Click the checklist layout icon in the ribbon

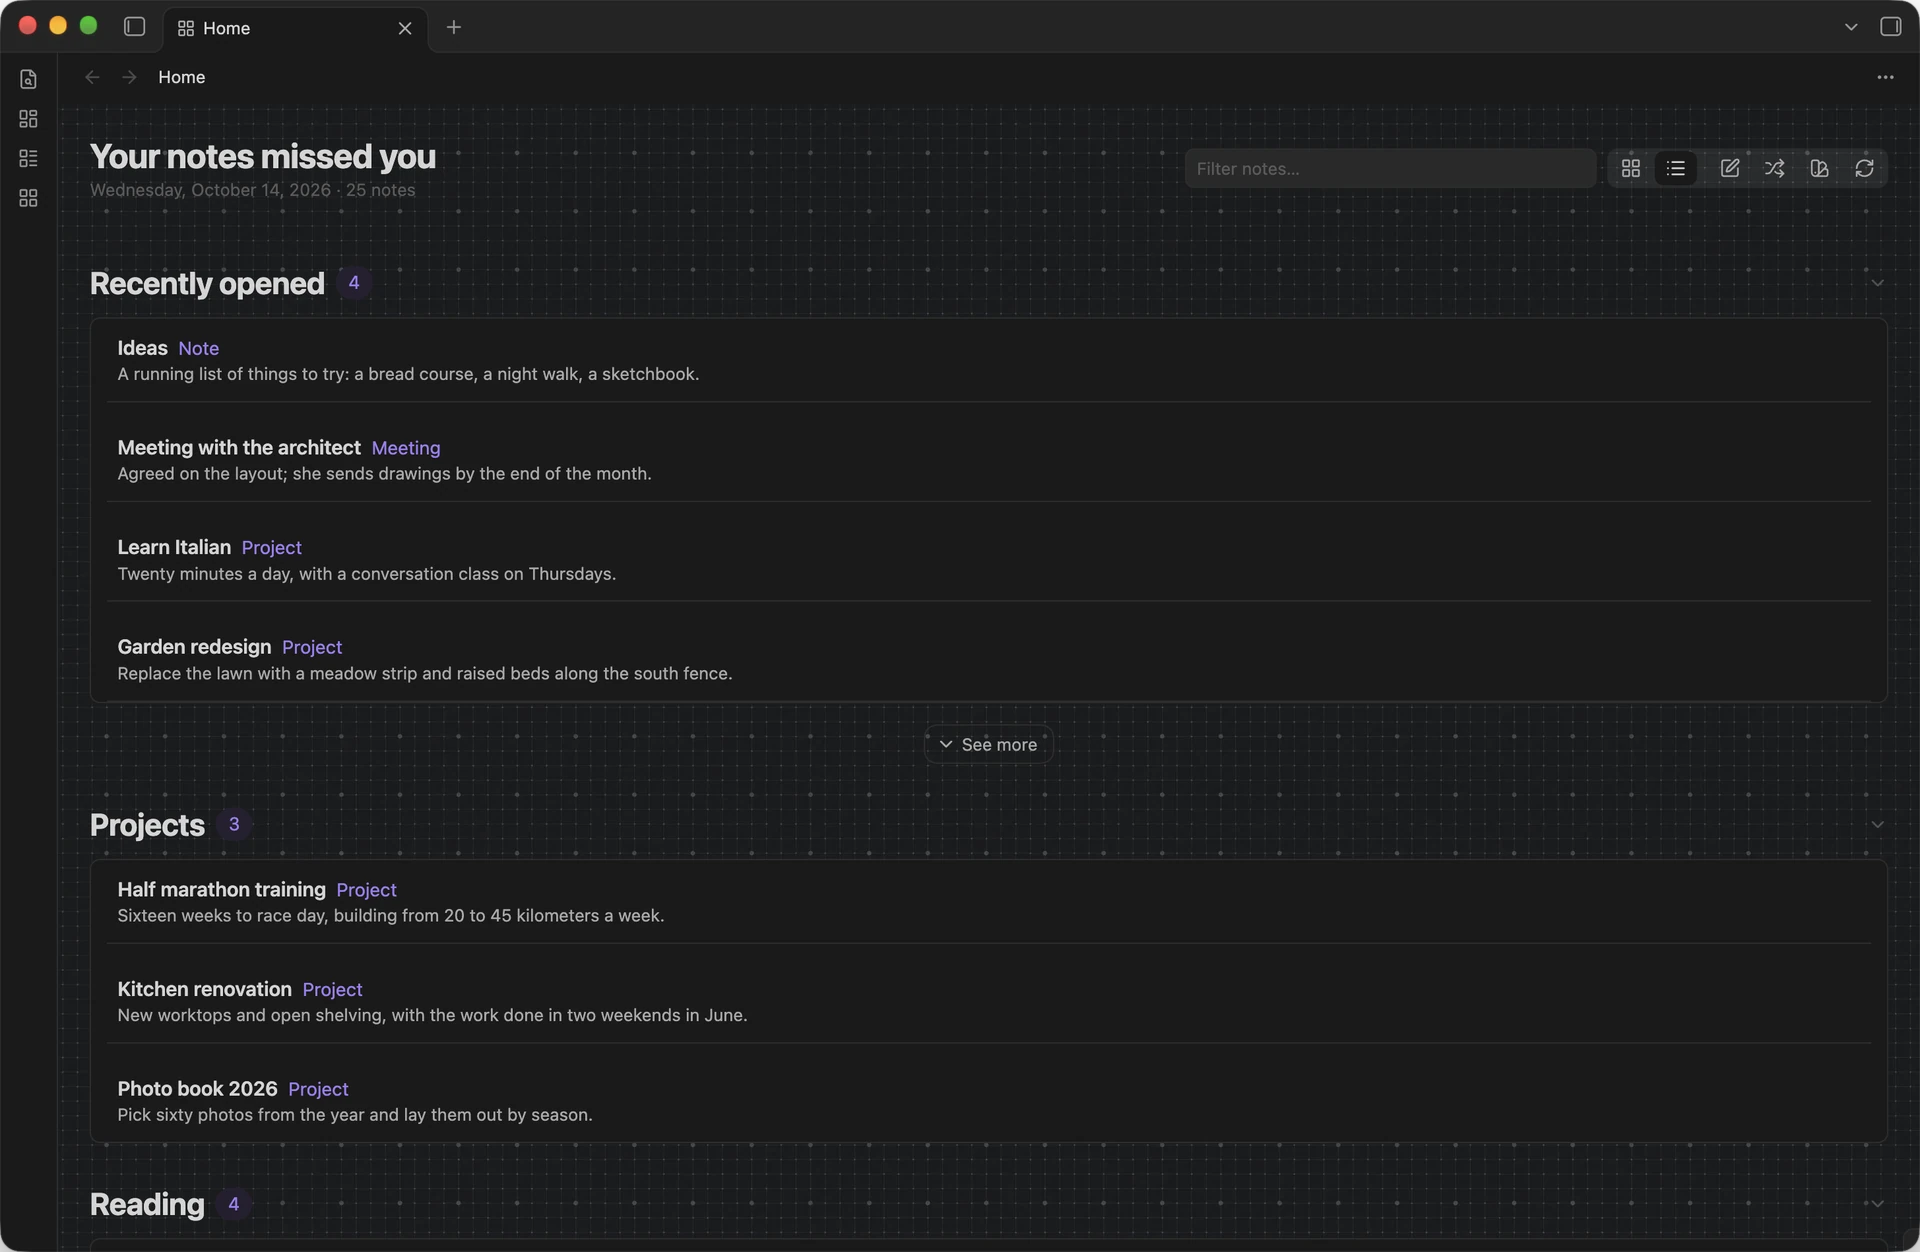(x=28, y=158)
